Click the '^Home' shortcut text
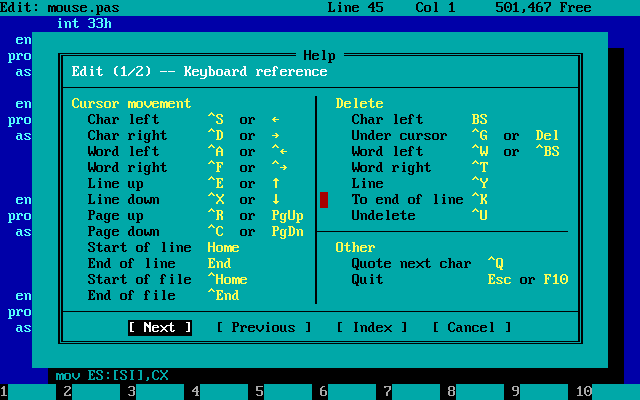640x400 pixels. 228,279
